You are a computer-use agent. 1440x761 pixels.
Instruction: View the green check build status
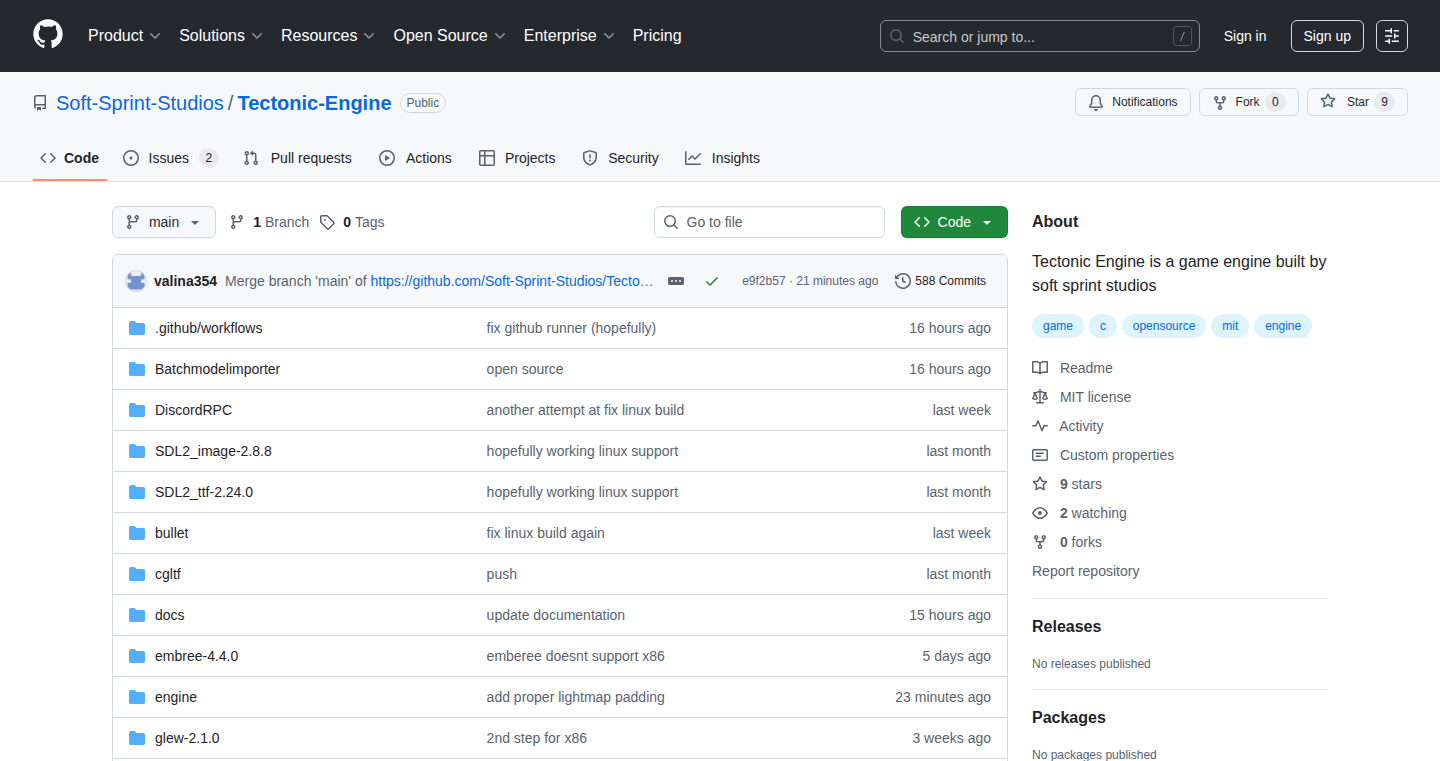[x=712, y=281]
